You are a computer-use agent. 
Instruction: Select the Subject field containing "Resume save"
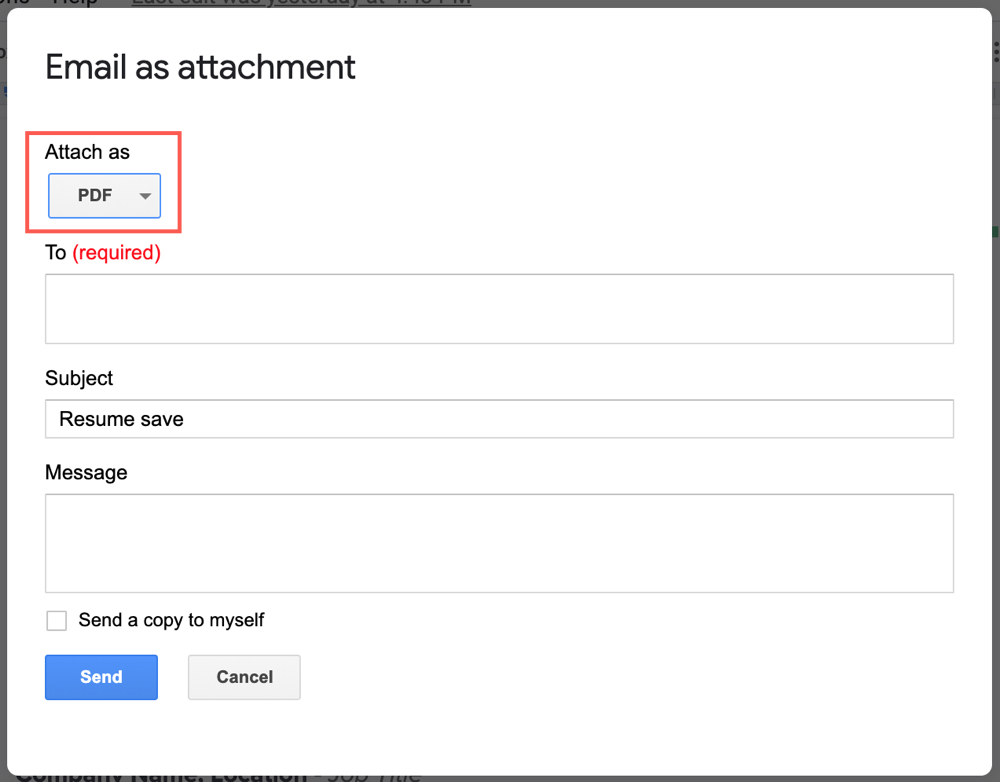click(500, 419)
